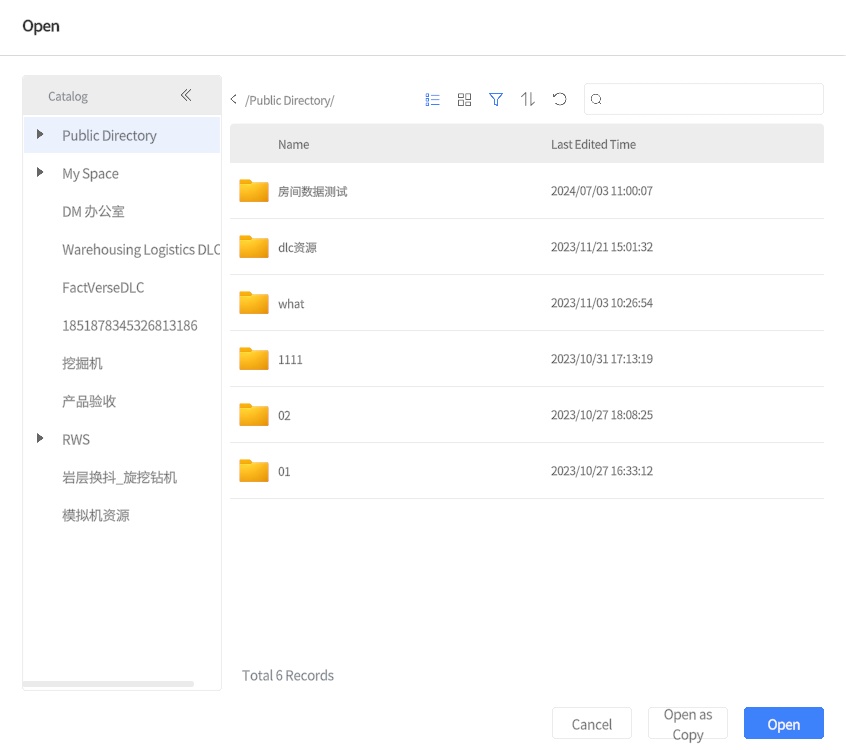The image size is (846, 750).
Task: Expand the Public Directory tree node
Action: point(40,135)
